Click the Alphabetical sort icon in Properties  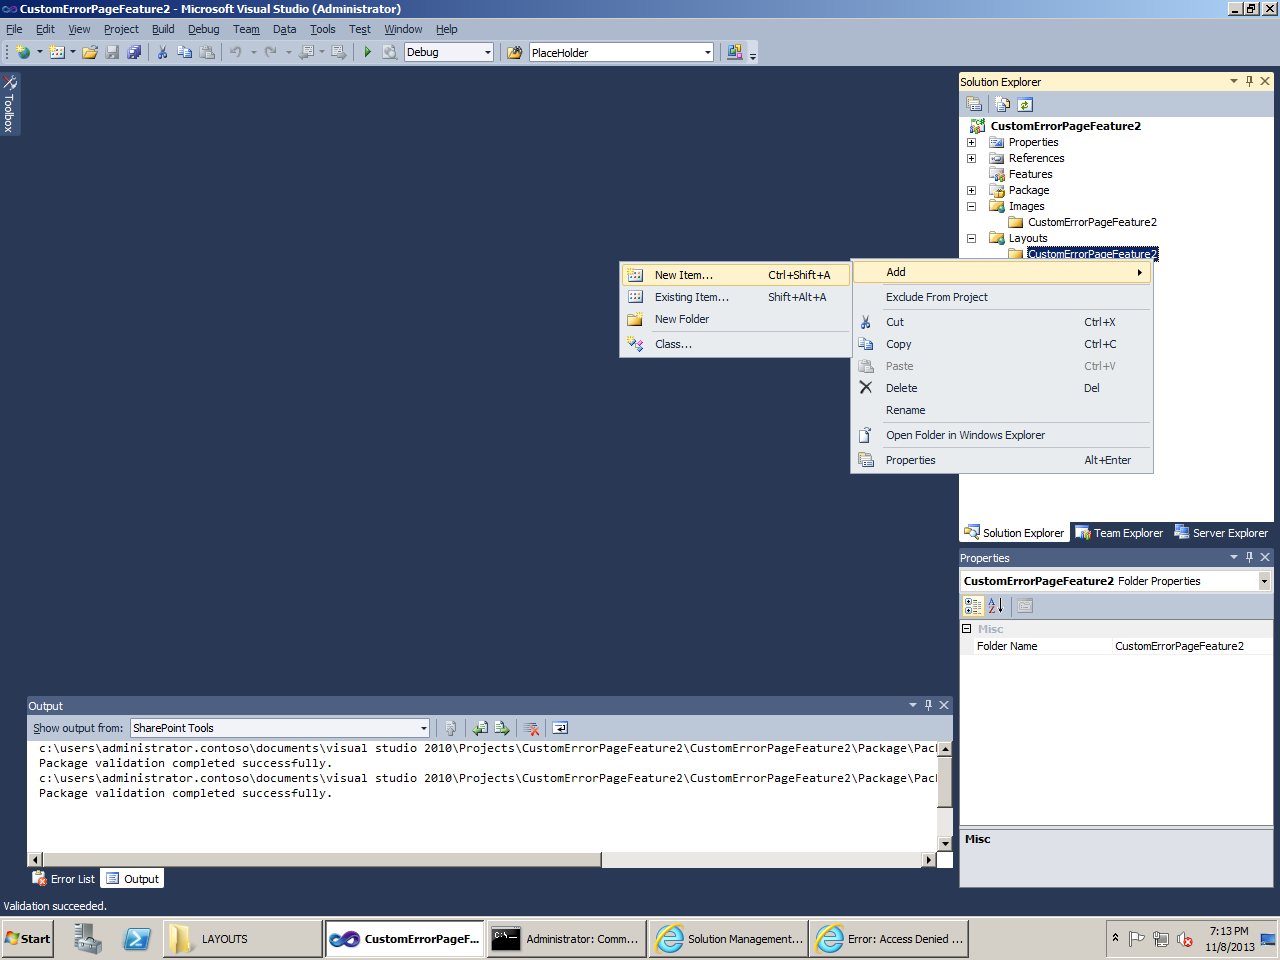click(x=996, y=605)
